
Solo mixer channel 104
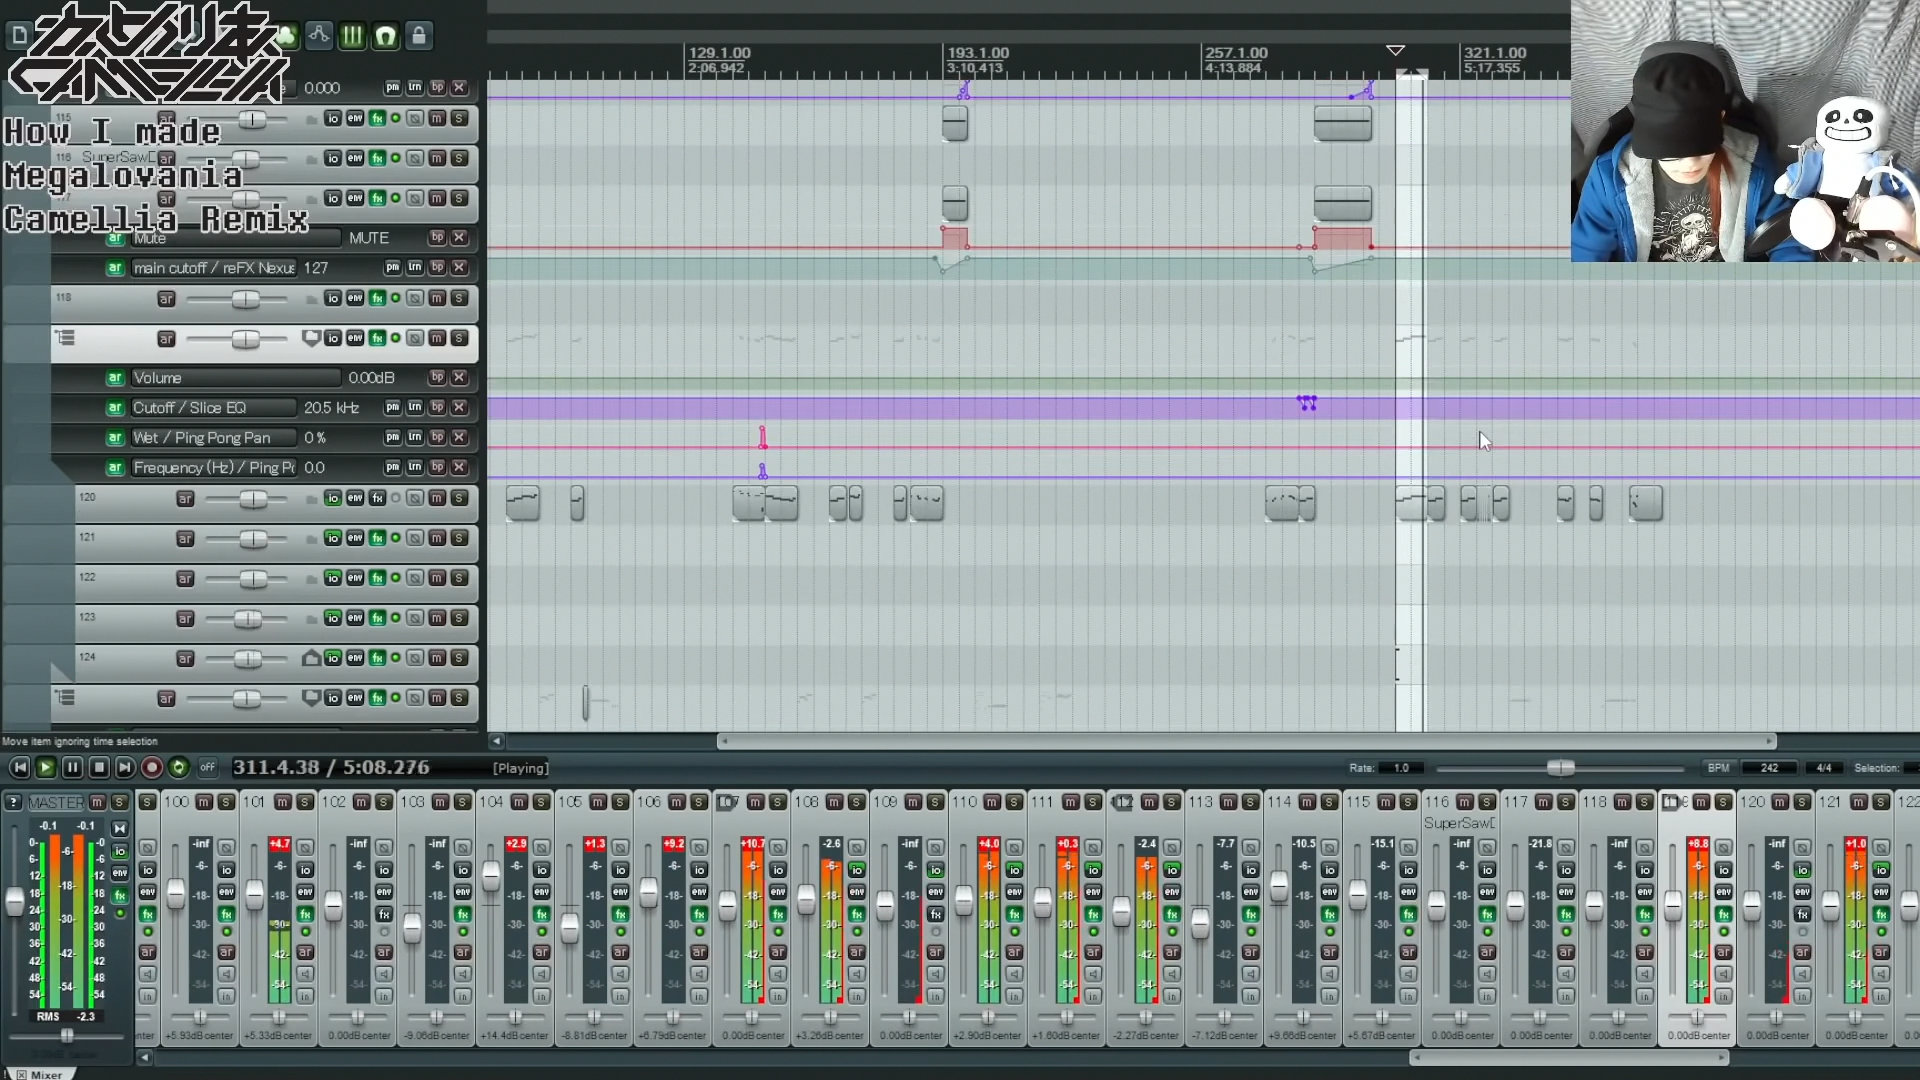click(541, 802)
